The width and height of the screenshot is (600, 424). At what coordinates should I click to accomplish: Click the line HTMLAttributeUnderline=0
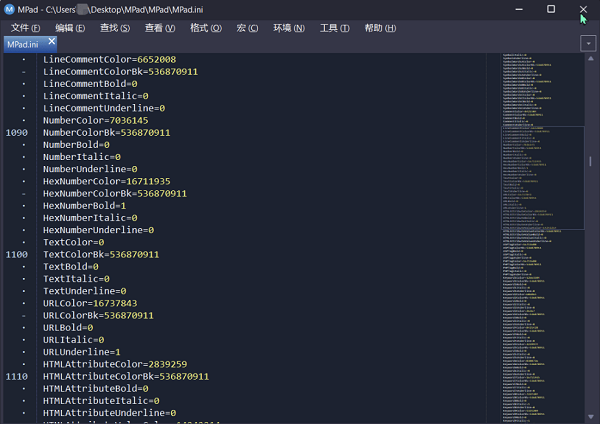109,413
